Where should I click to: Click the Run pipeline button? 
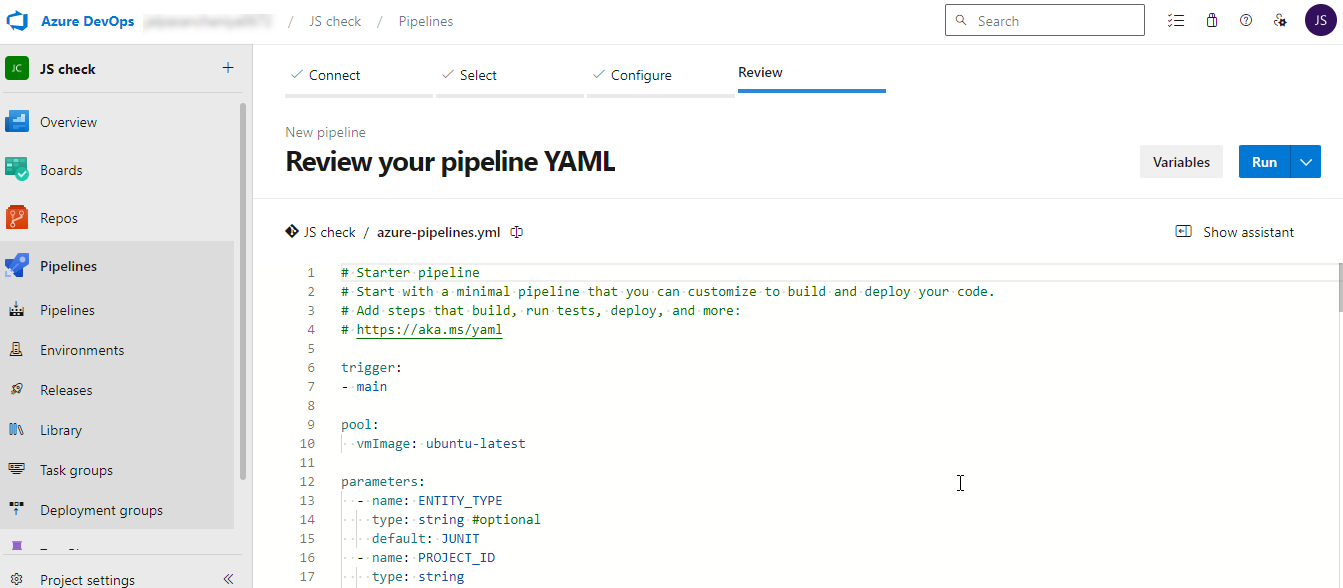click(1264, 162)
